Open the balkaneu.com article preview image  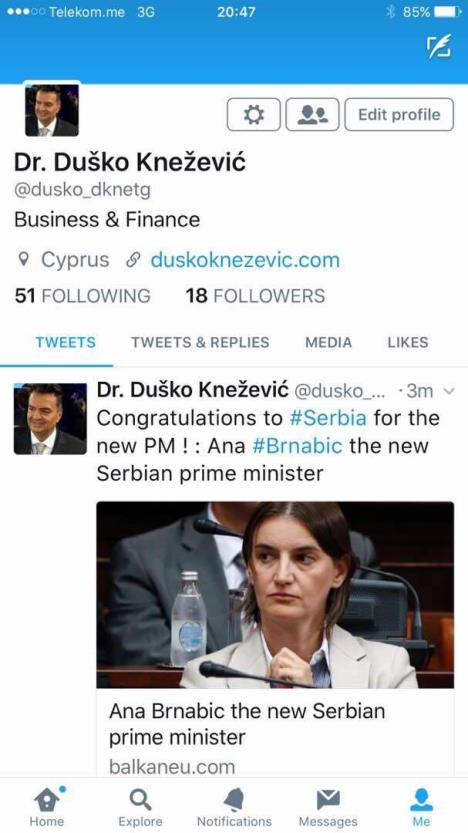coord(275,595)
